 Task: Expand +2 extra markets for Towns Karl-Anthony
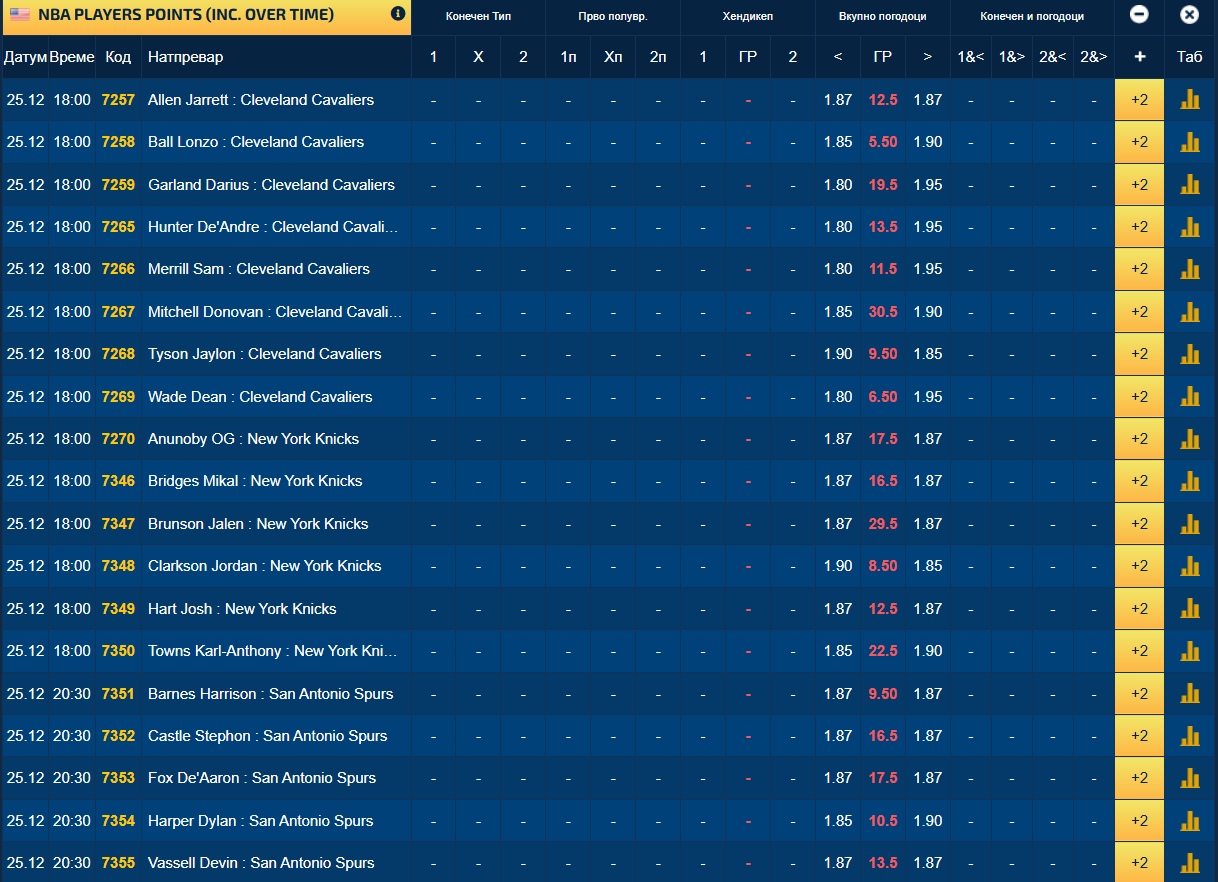(x=1139, y=651)
